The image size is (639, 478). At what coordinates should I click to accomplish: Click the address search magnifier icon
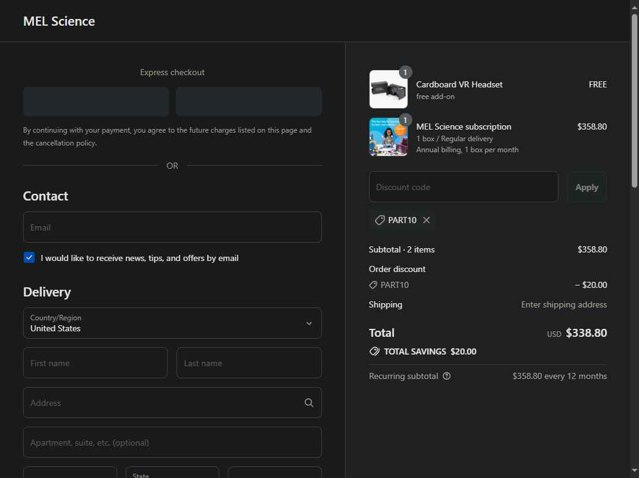[309, 403]
